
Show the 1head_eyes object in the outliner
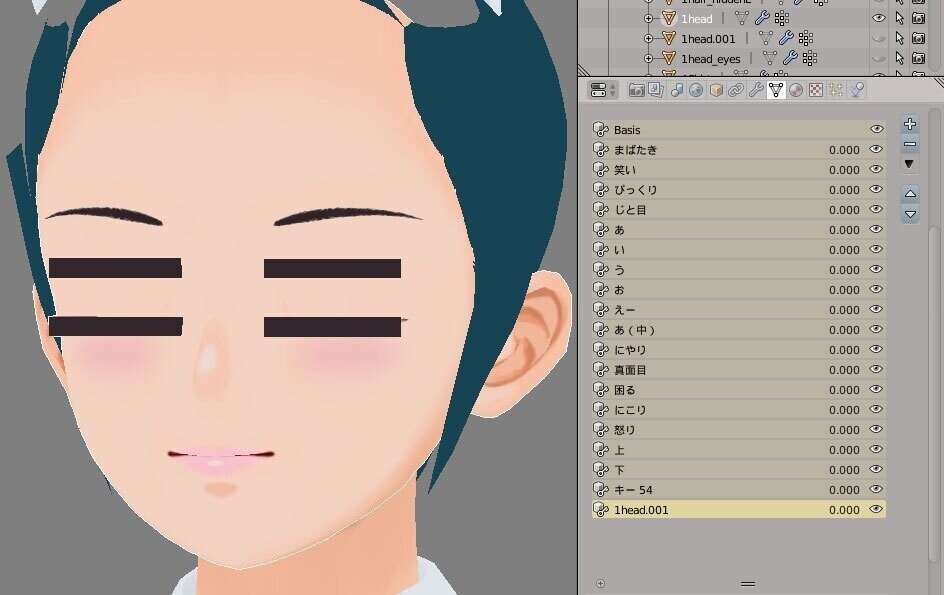point(879,58)
